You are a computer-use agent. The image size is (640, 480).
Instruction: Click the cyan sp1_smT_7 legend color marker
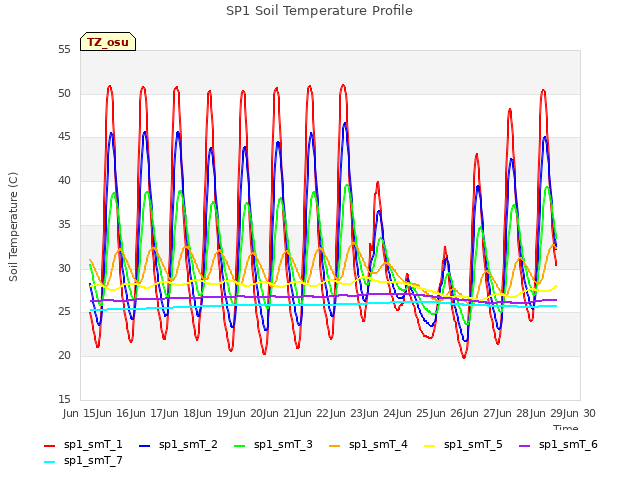pos(49,462)
